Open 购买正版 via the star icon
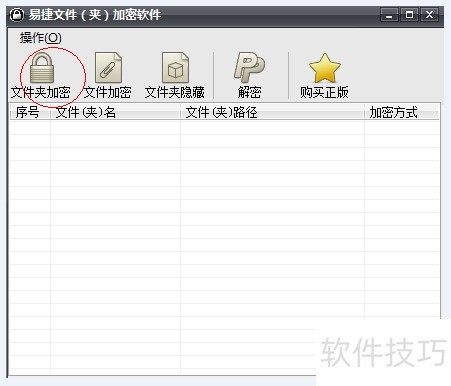Screen dimensions: 451x386 tap(325, 68)
